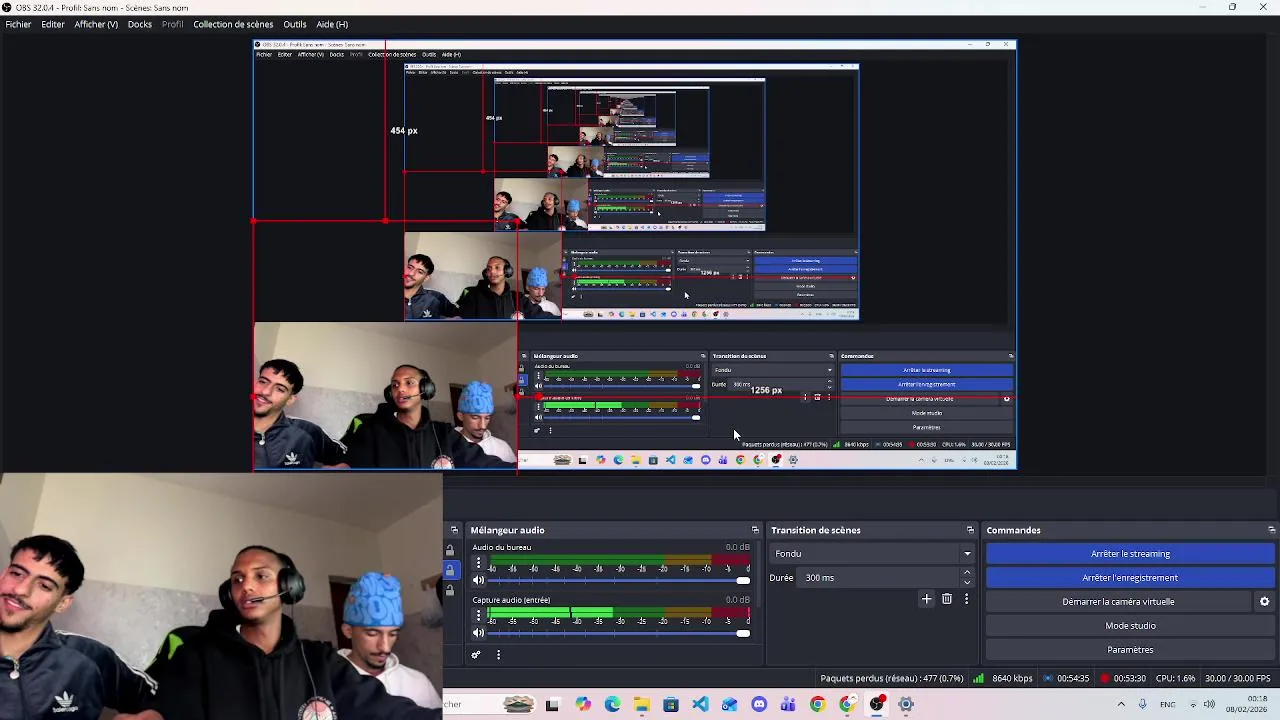
Task: Open Visual Studio Code from taskbar
Action: click(700, 705)
